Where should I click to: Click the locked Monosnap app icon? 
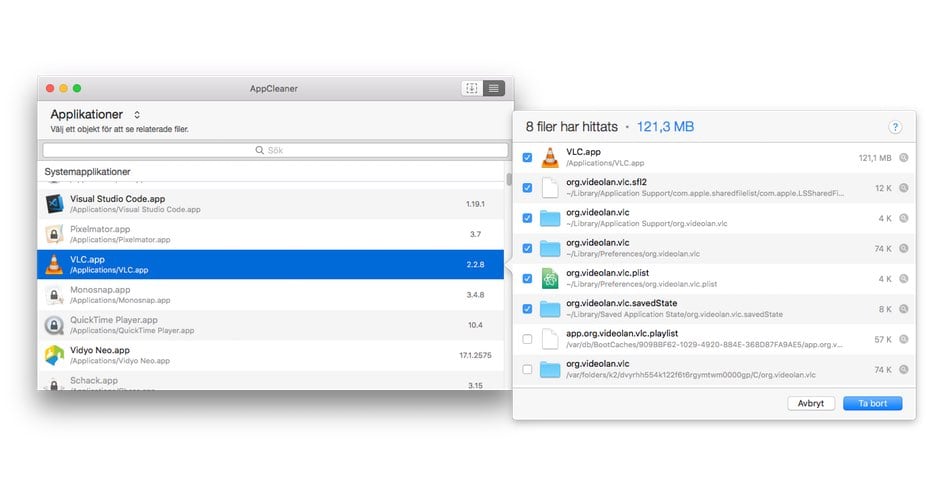[x=55, y=295]
